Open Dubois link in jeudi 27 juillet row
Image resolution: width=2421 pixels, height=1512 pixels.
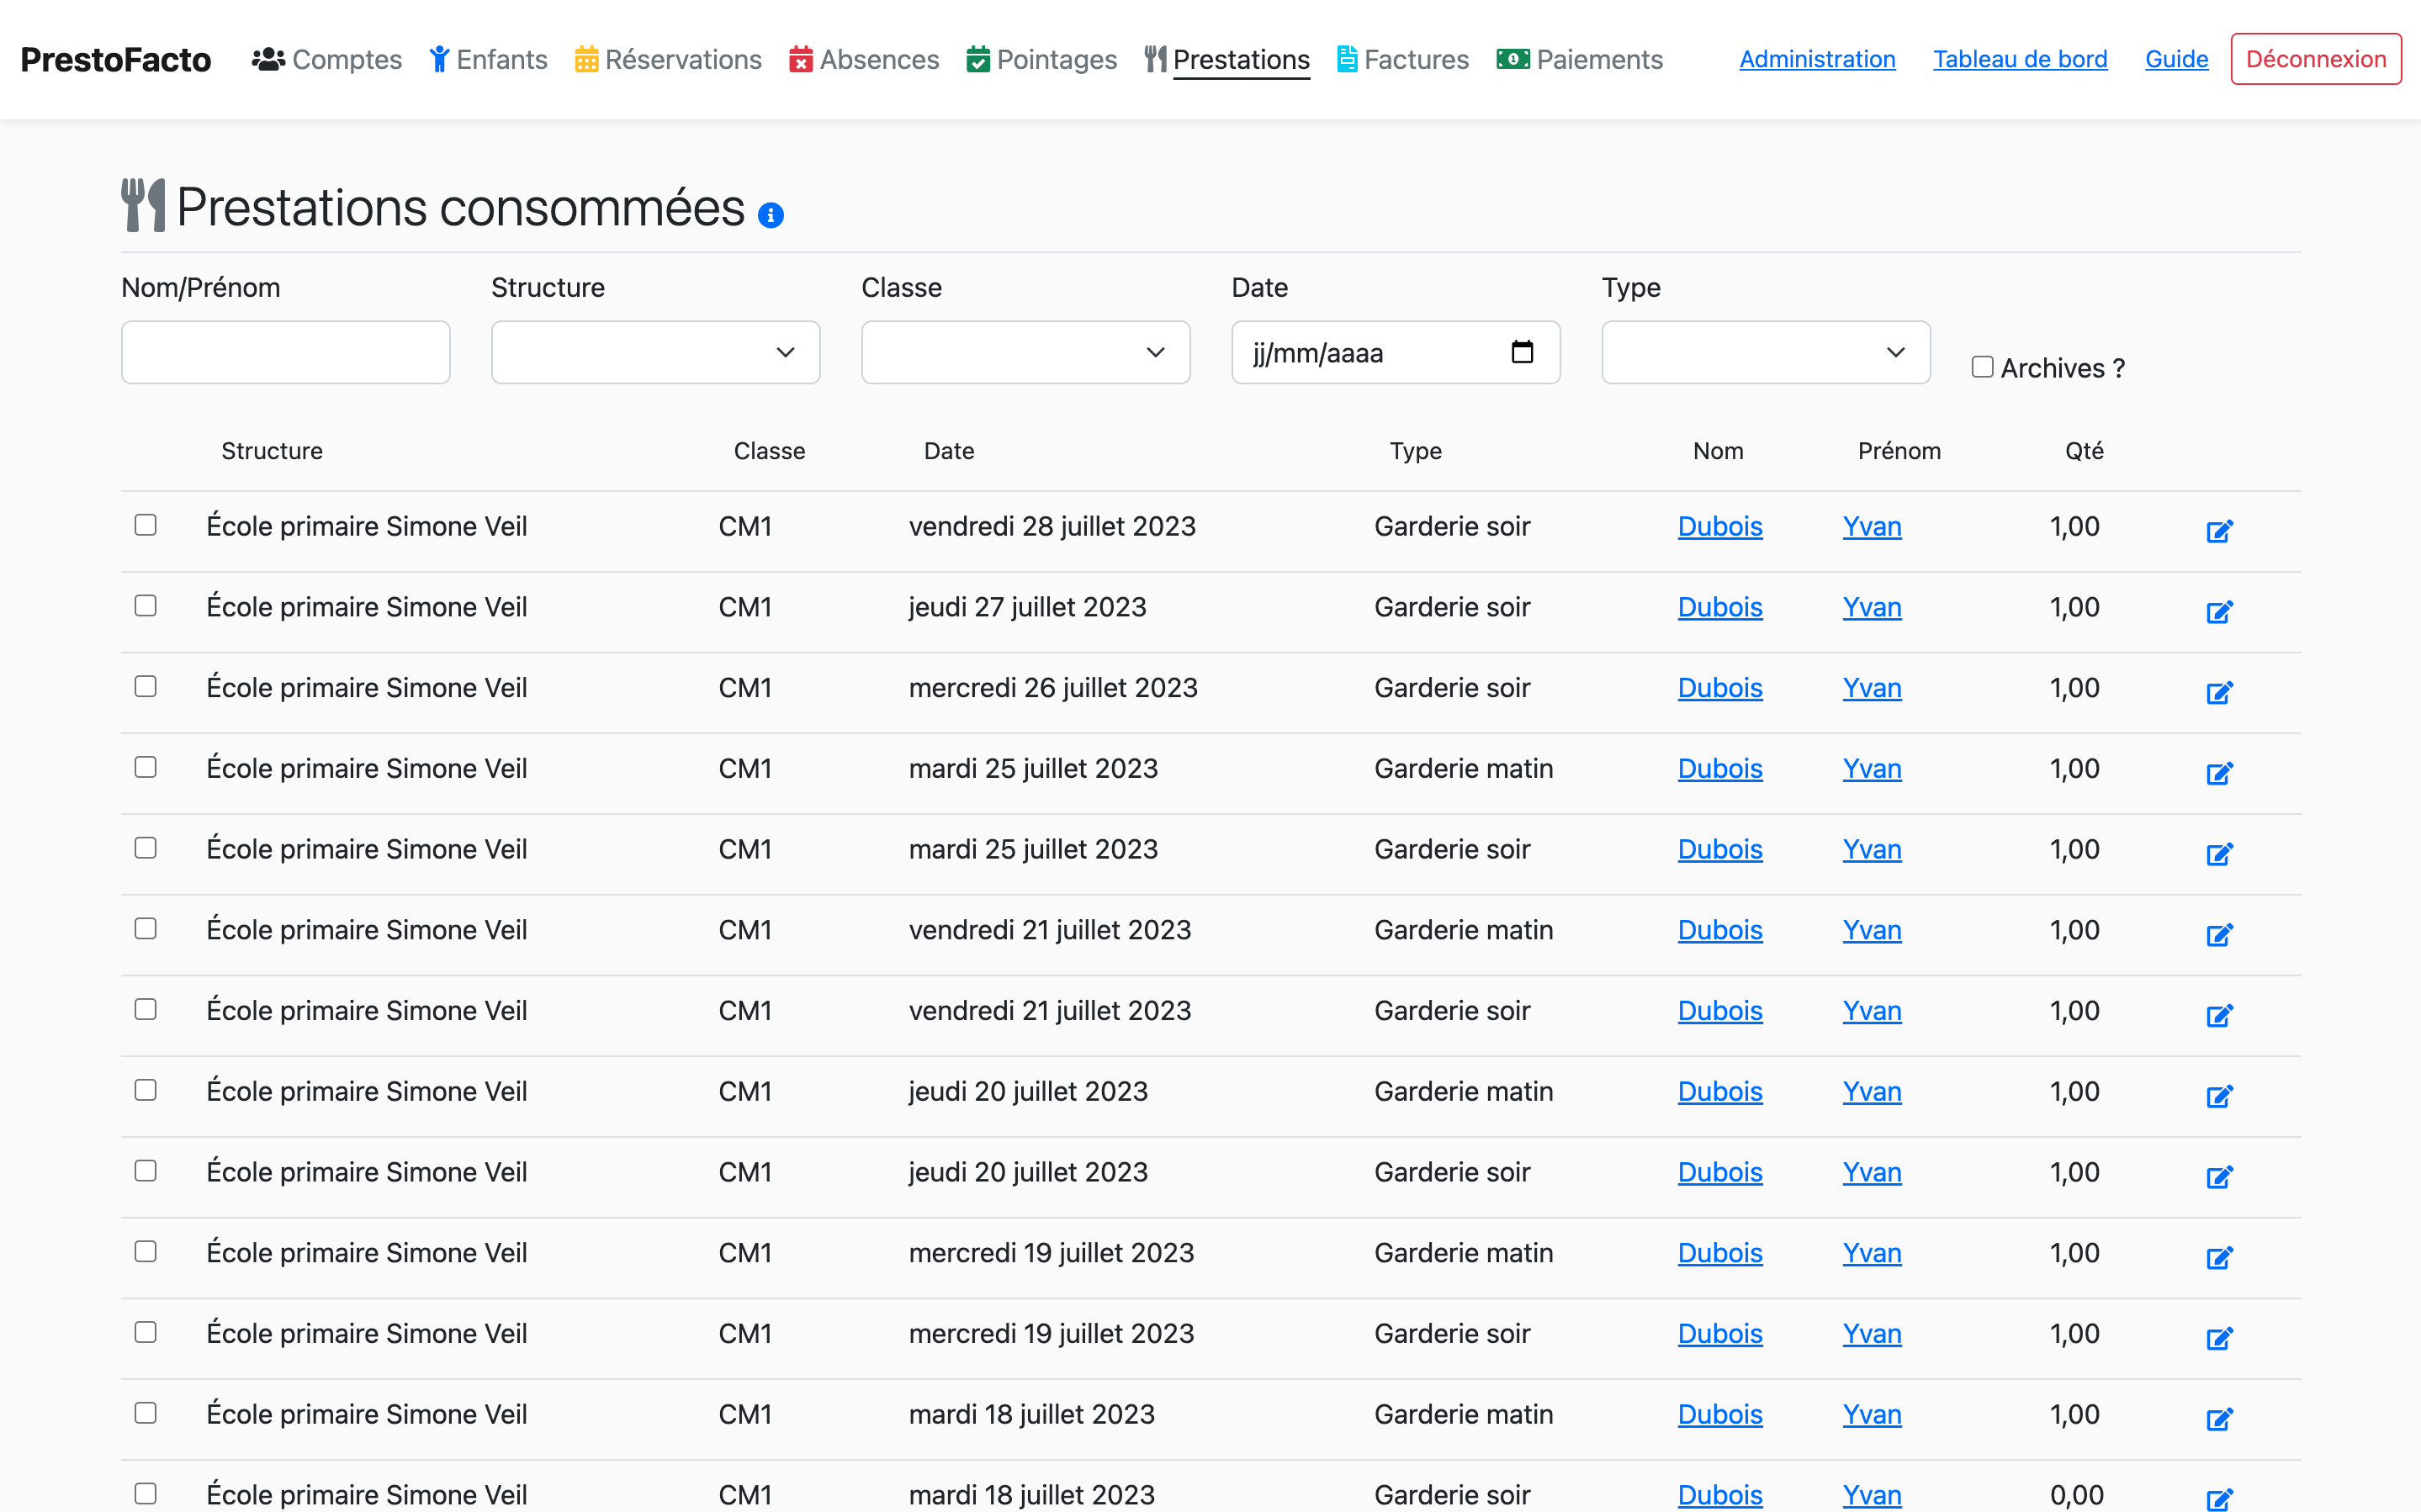[1719, 607]
